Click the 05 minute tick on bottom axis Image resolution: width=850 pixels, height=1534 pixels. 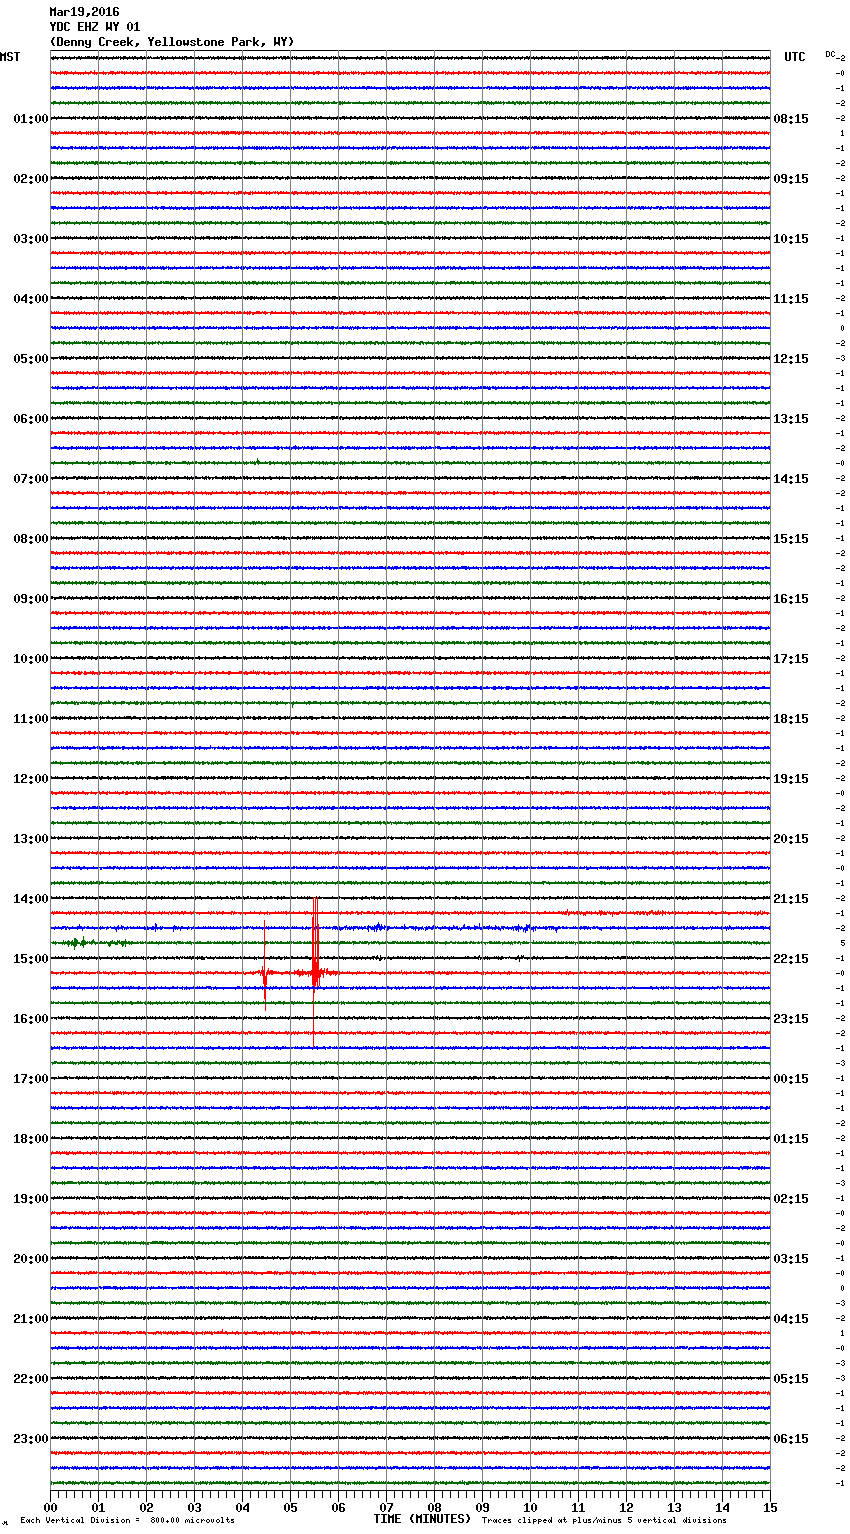click(290, 1507)
